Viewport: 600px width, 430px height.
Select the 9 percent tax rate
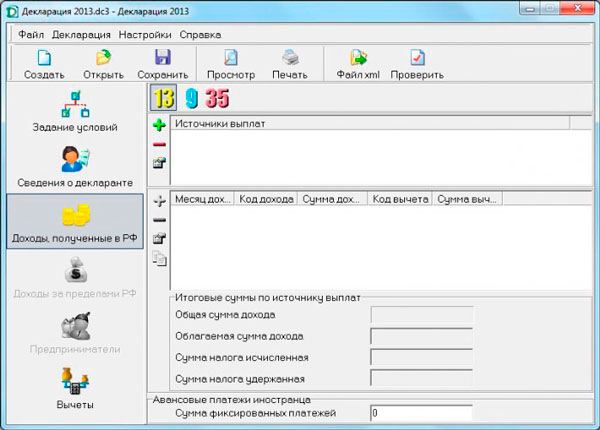191,98
